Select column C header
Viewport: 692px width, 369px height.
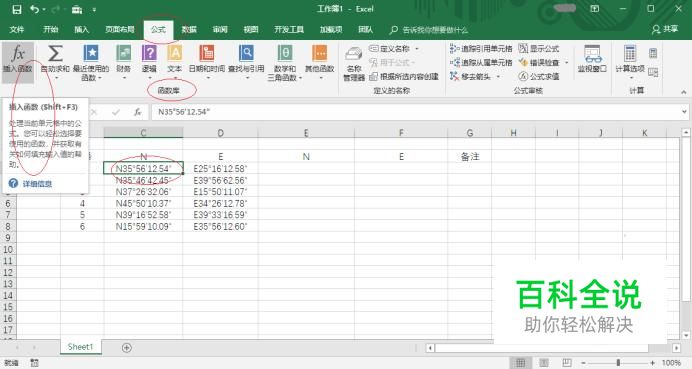click(x=143, y=132)
